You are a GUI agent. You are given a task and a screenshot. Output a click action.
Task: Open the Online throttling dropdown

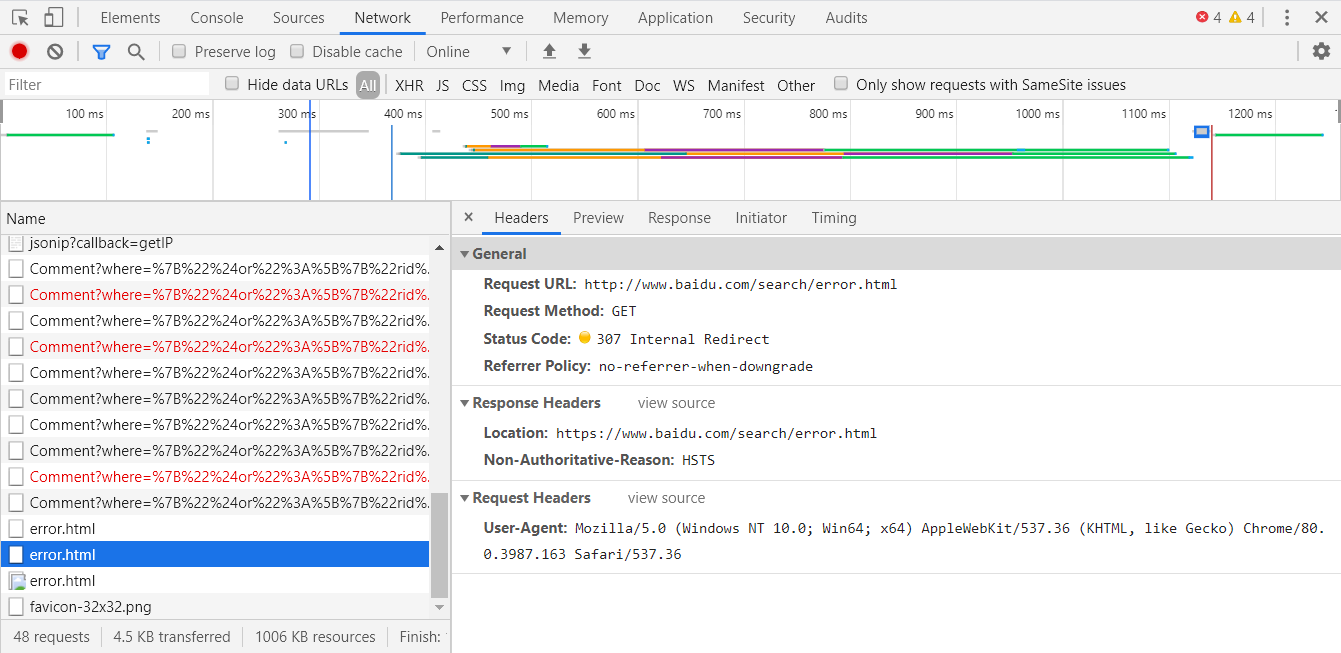(x=468, y=51)
